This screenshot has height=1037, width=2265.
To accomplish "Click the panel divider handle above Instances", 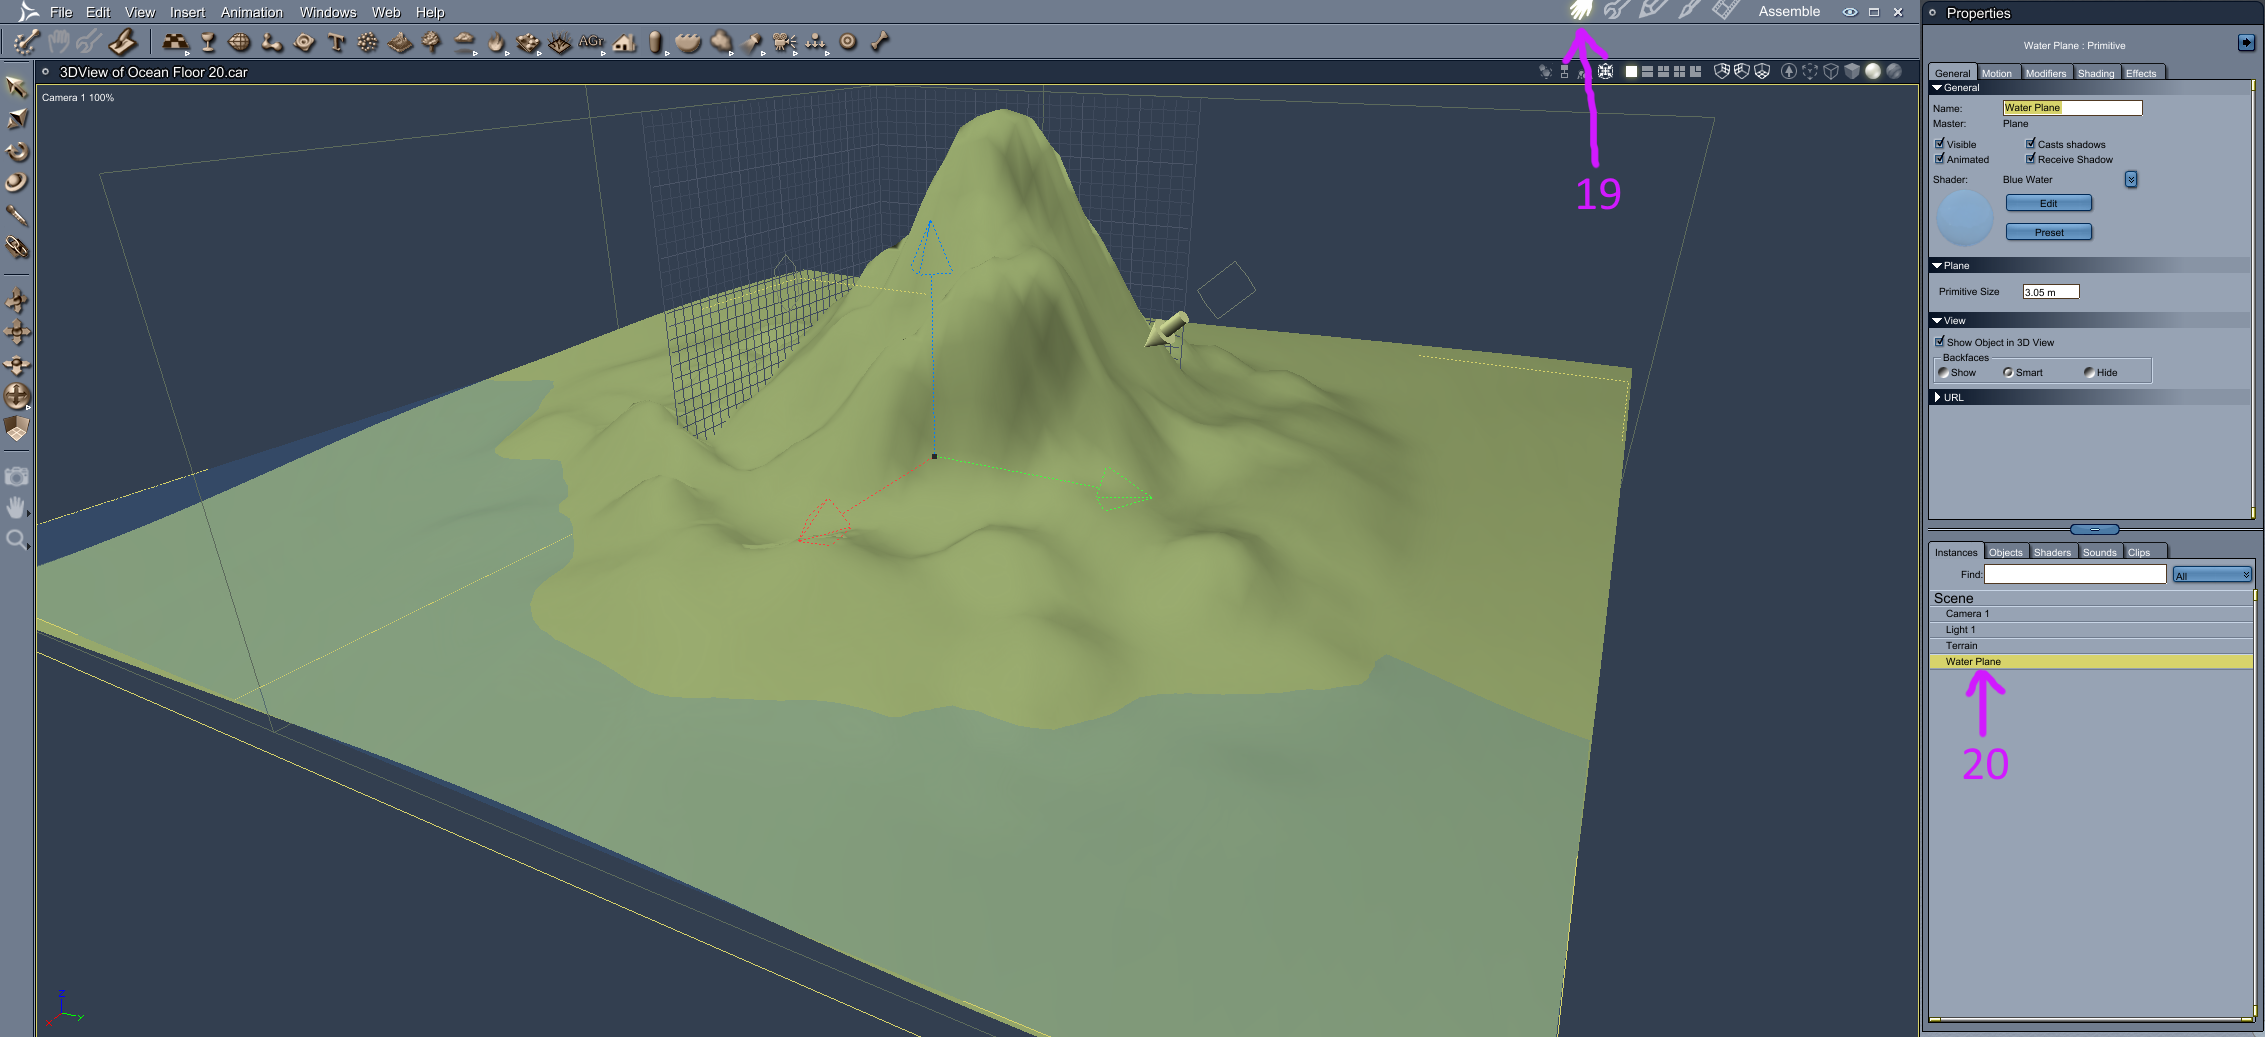I will pyautogui.click(x=2094, y=529).
